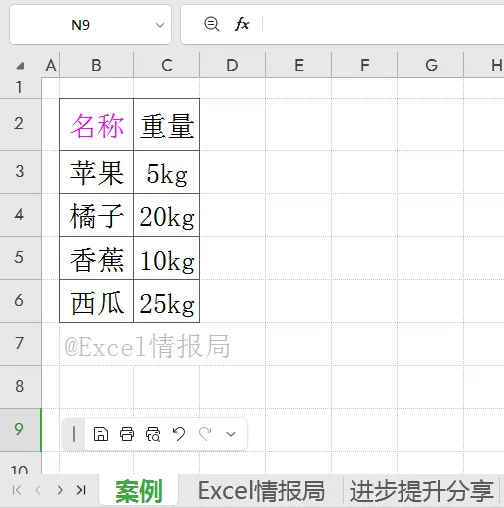Click the quick toolbar drag handle

coord(74,434)
